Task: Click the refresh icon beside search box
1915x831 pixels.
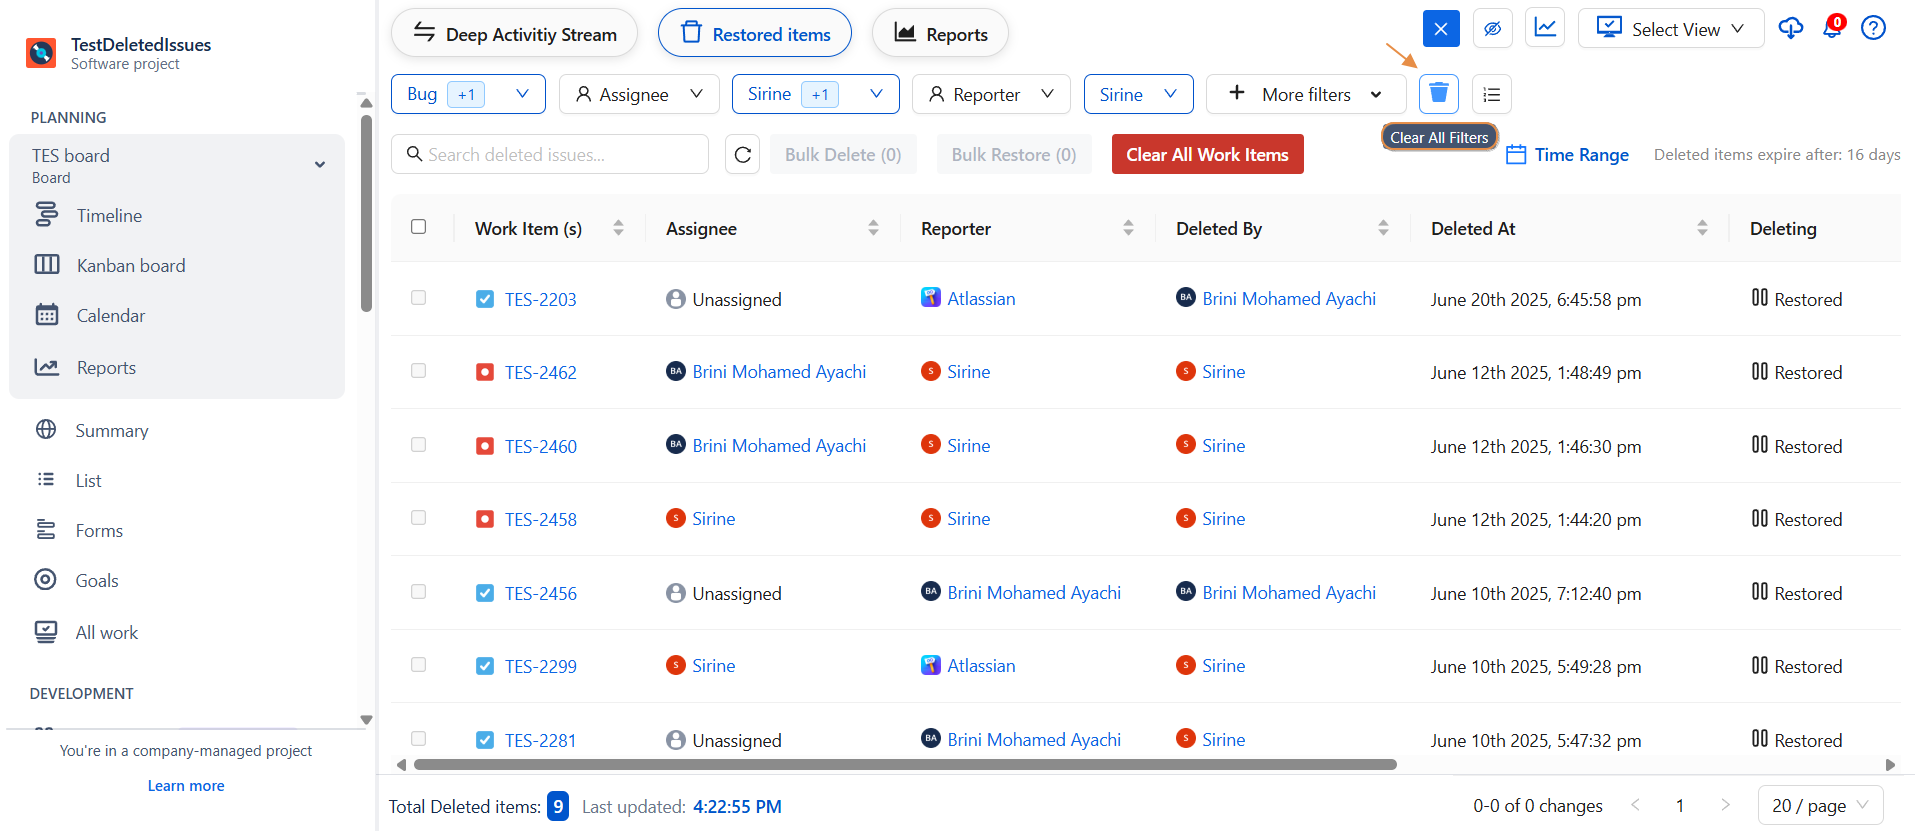Action: click(x=742, y=155)
